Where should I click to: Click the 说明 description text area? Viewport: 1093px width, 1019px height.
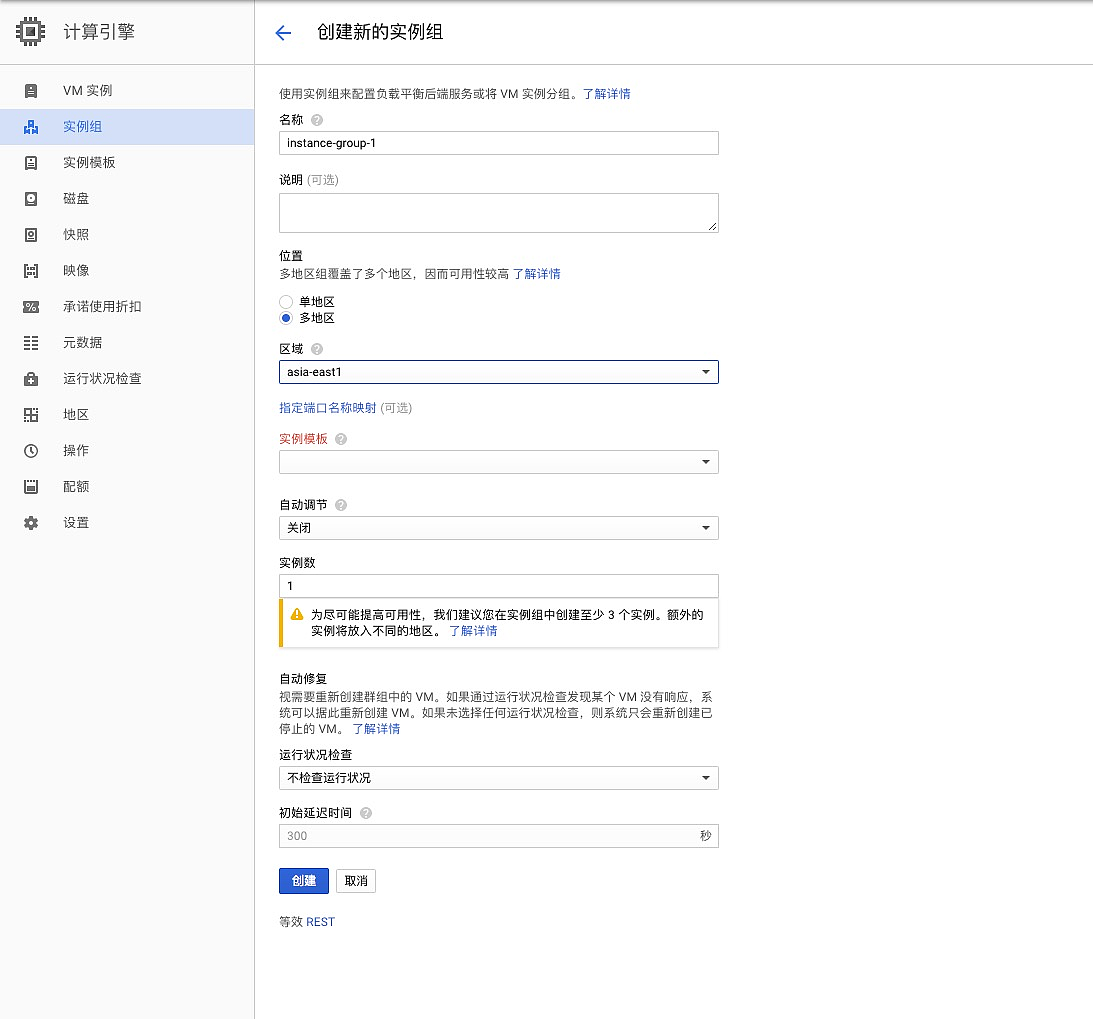tap(498, 213)
